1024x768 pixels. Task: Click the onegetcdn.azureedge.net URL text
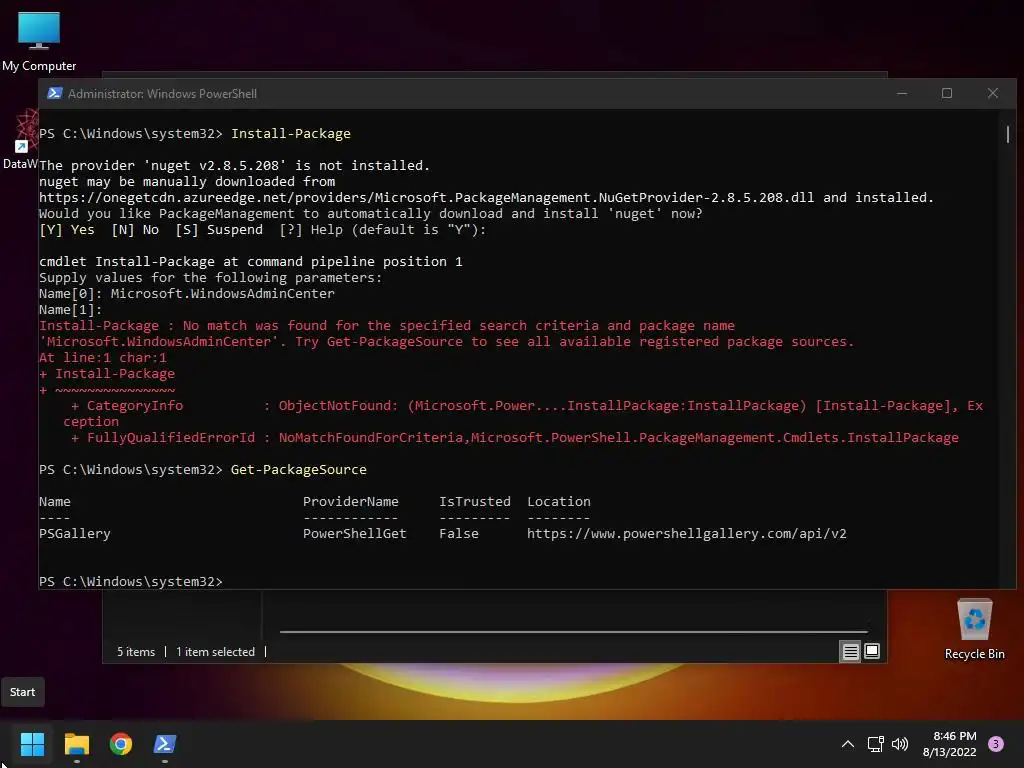point(426,197)
